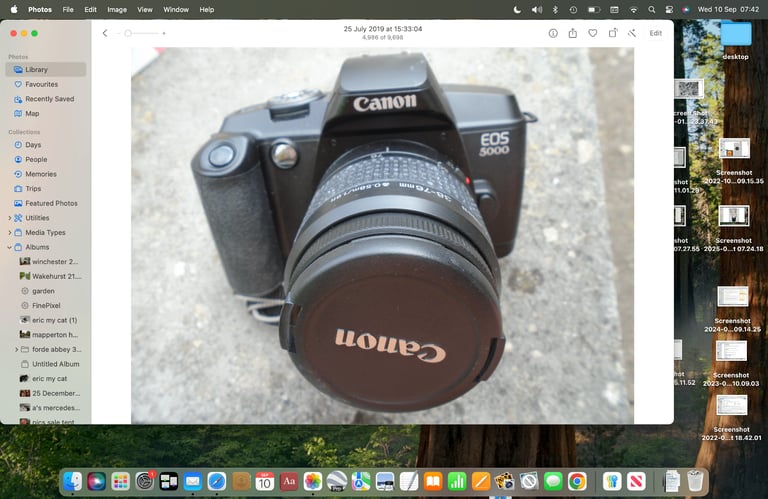Image resolution: width=768 pixels, height=499 pixels.
Task: Open Wi-Fi menu bar icon
Action: point(633,9)
